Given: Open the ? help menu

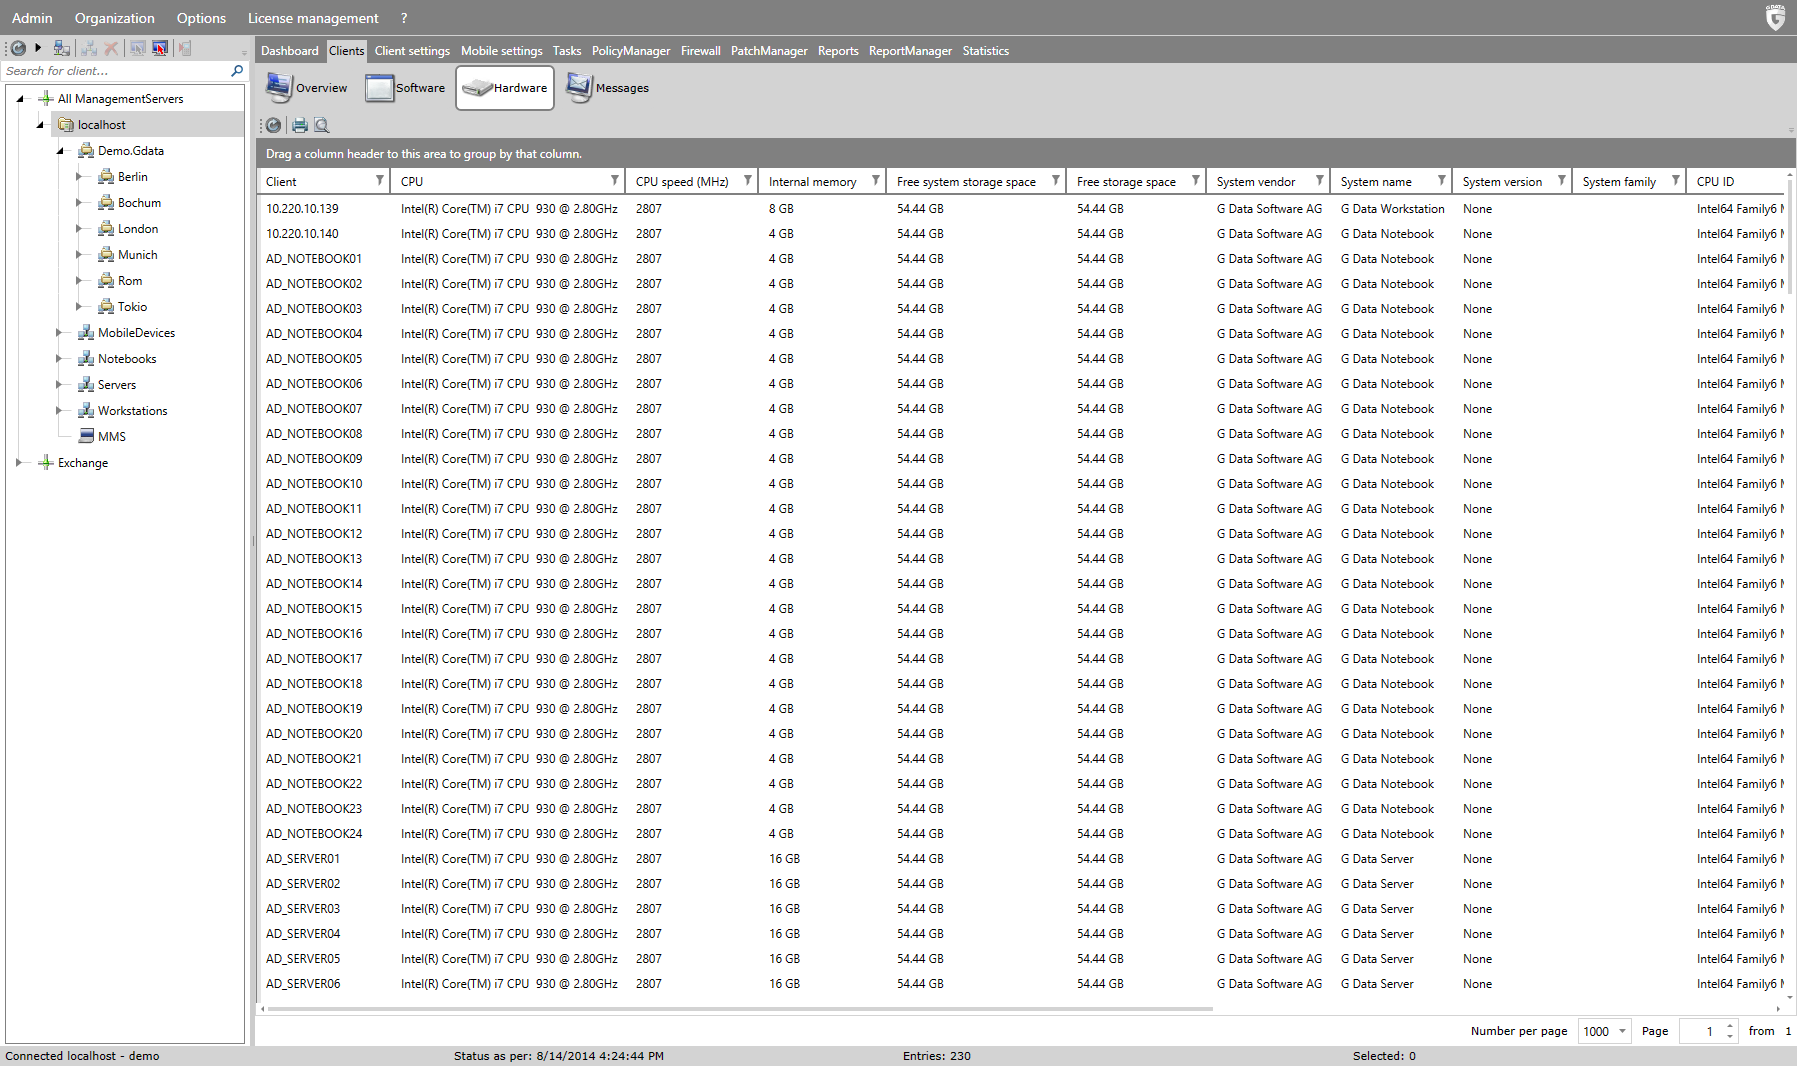Looking at the screenshot, I should point(404,18).
